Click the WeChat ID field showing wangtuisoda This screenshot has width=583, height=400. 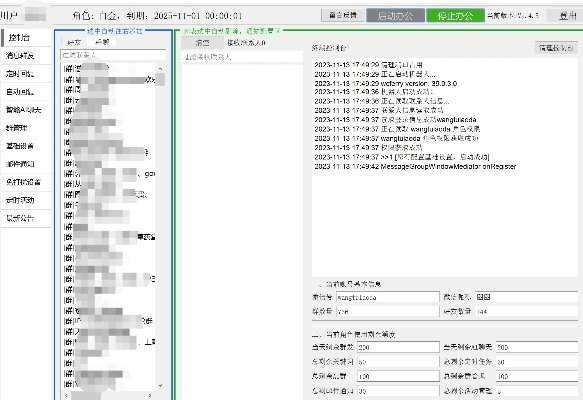(x=388, y=297)
